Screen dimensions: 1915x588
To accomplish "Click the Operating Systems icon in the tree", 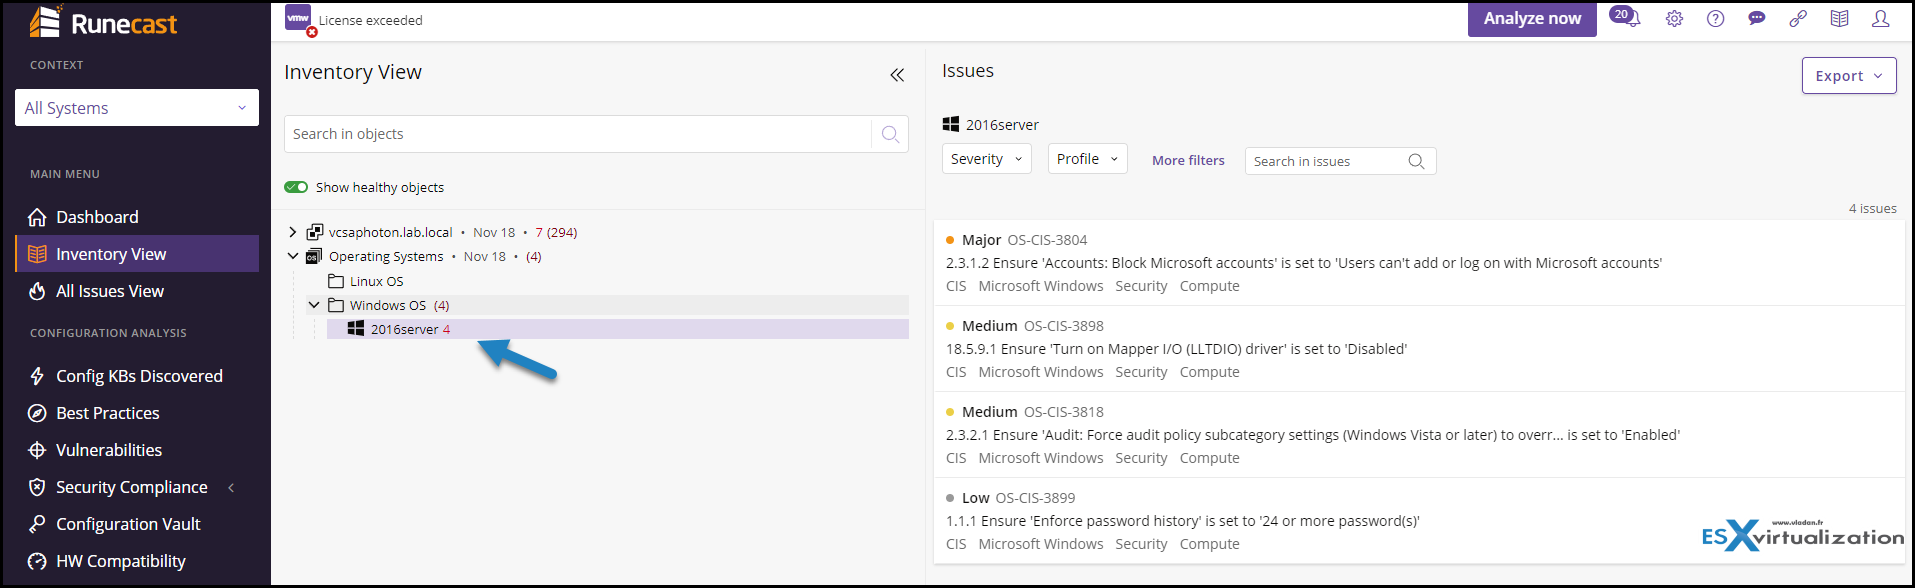I will tap(314, 256).
